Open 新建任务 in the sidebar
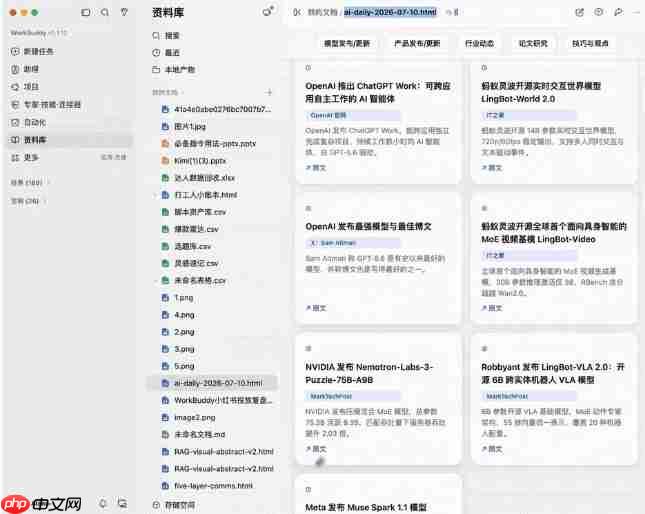Image resolution: width=645 pixels, height=514 pixels. pyautogui.click(x=70, y=51)
